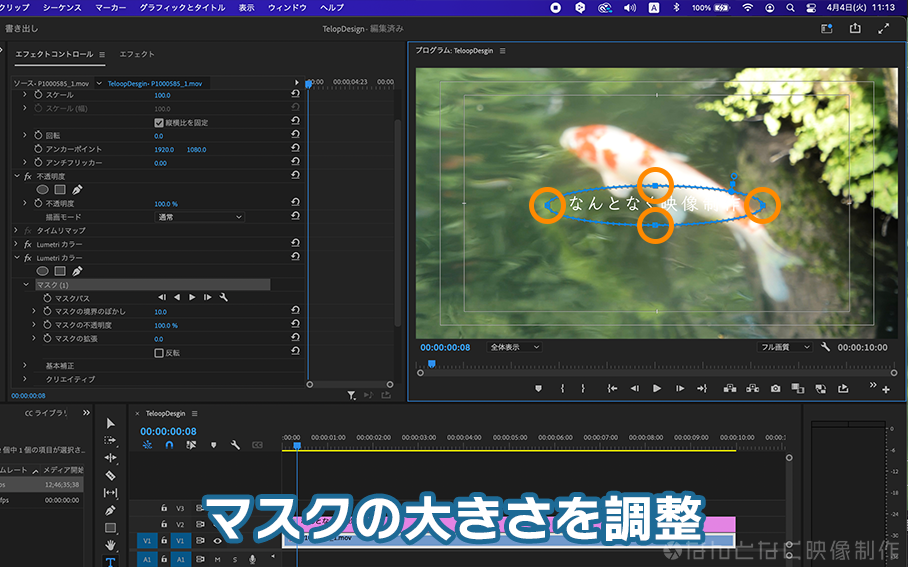Screen dimensions: 908x567
Task: Check the 反転 mask checkbox
Action: [159, 353]
